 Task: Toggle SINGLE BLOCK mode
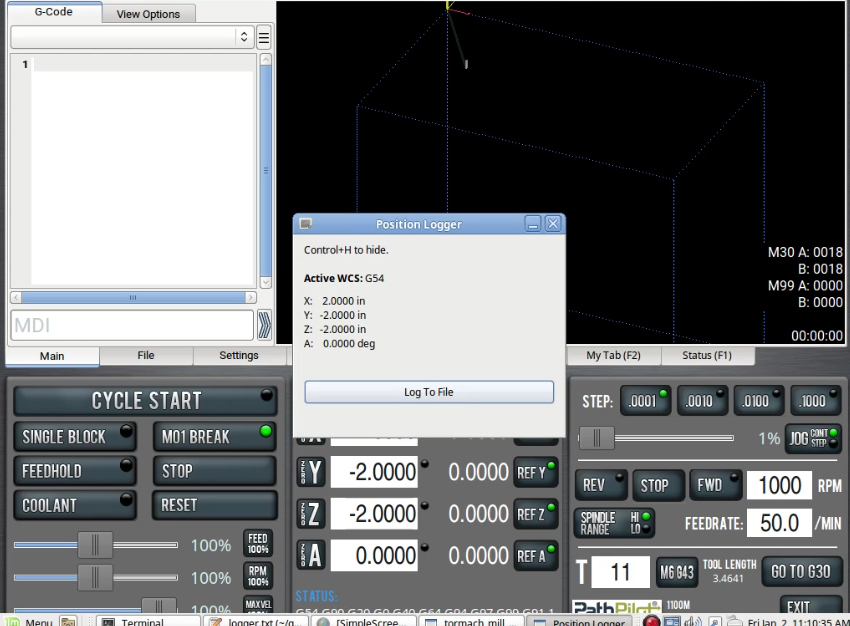point(76,436)
